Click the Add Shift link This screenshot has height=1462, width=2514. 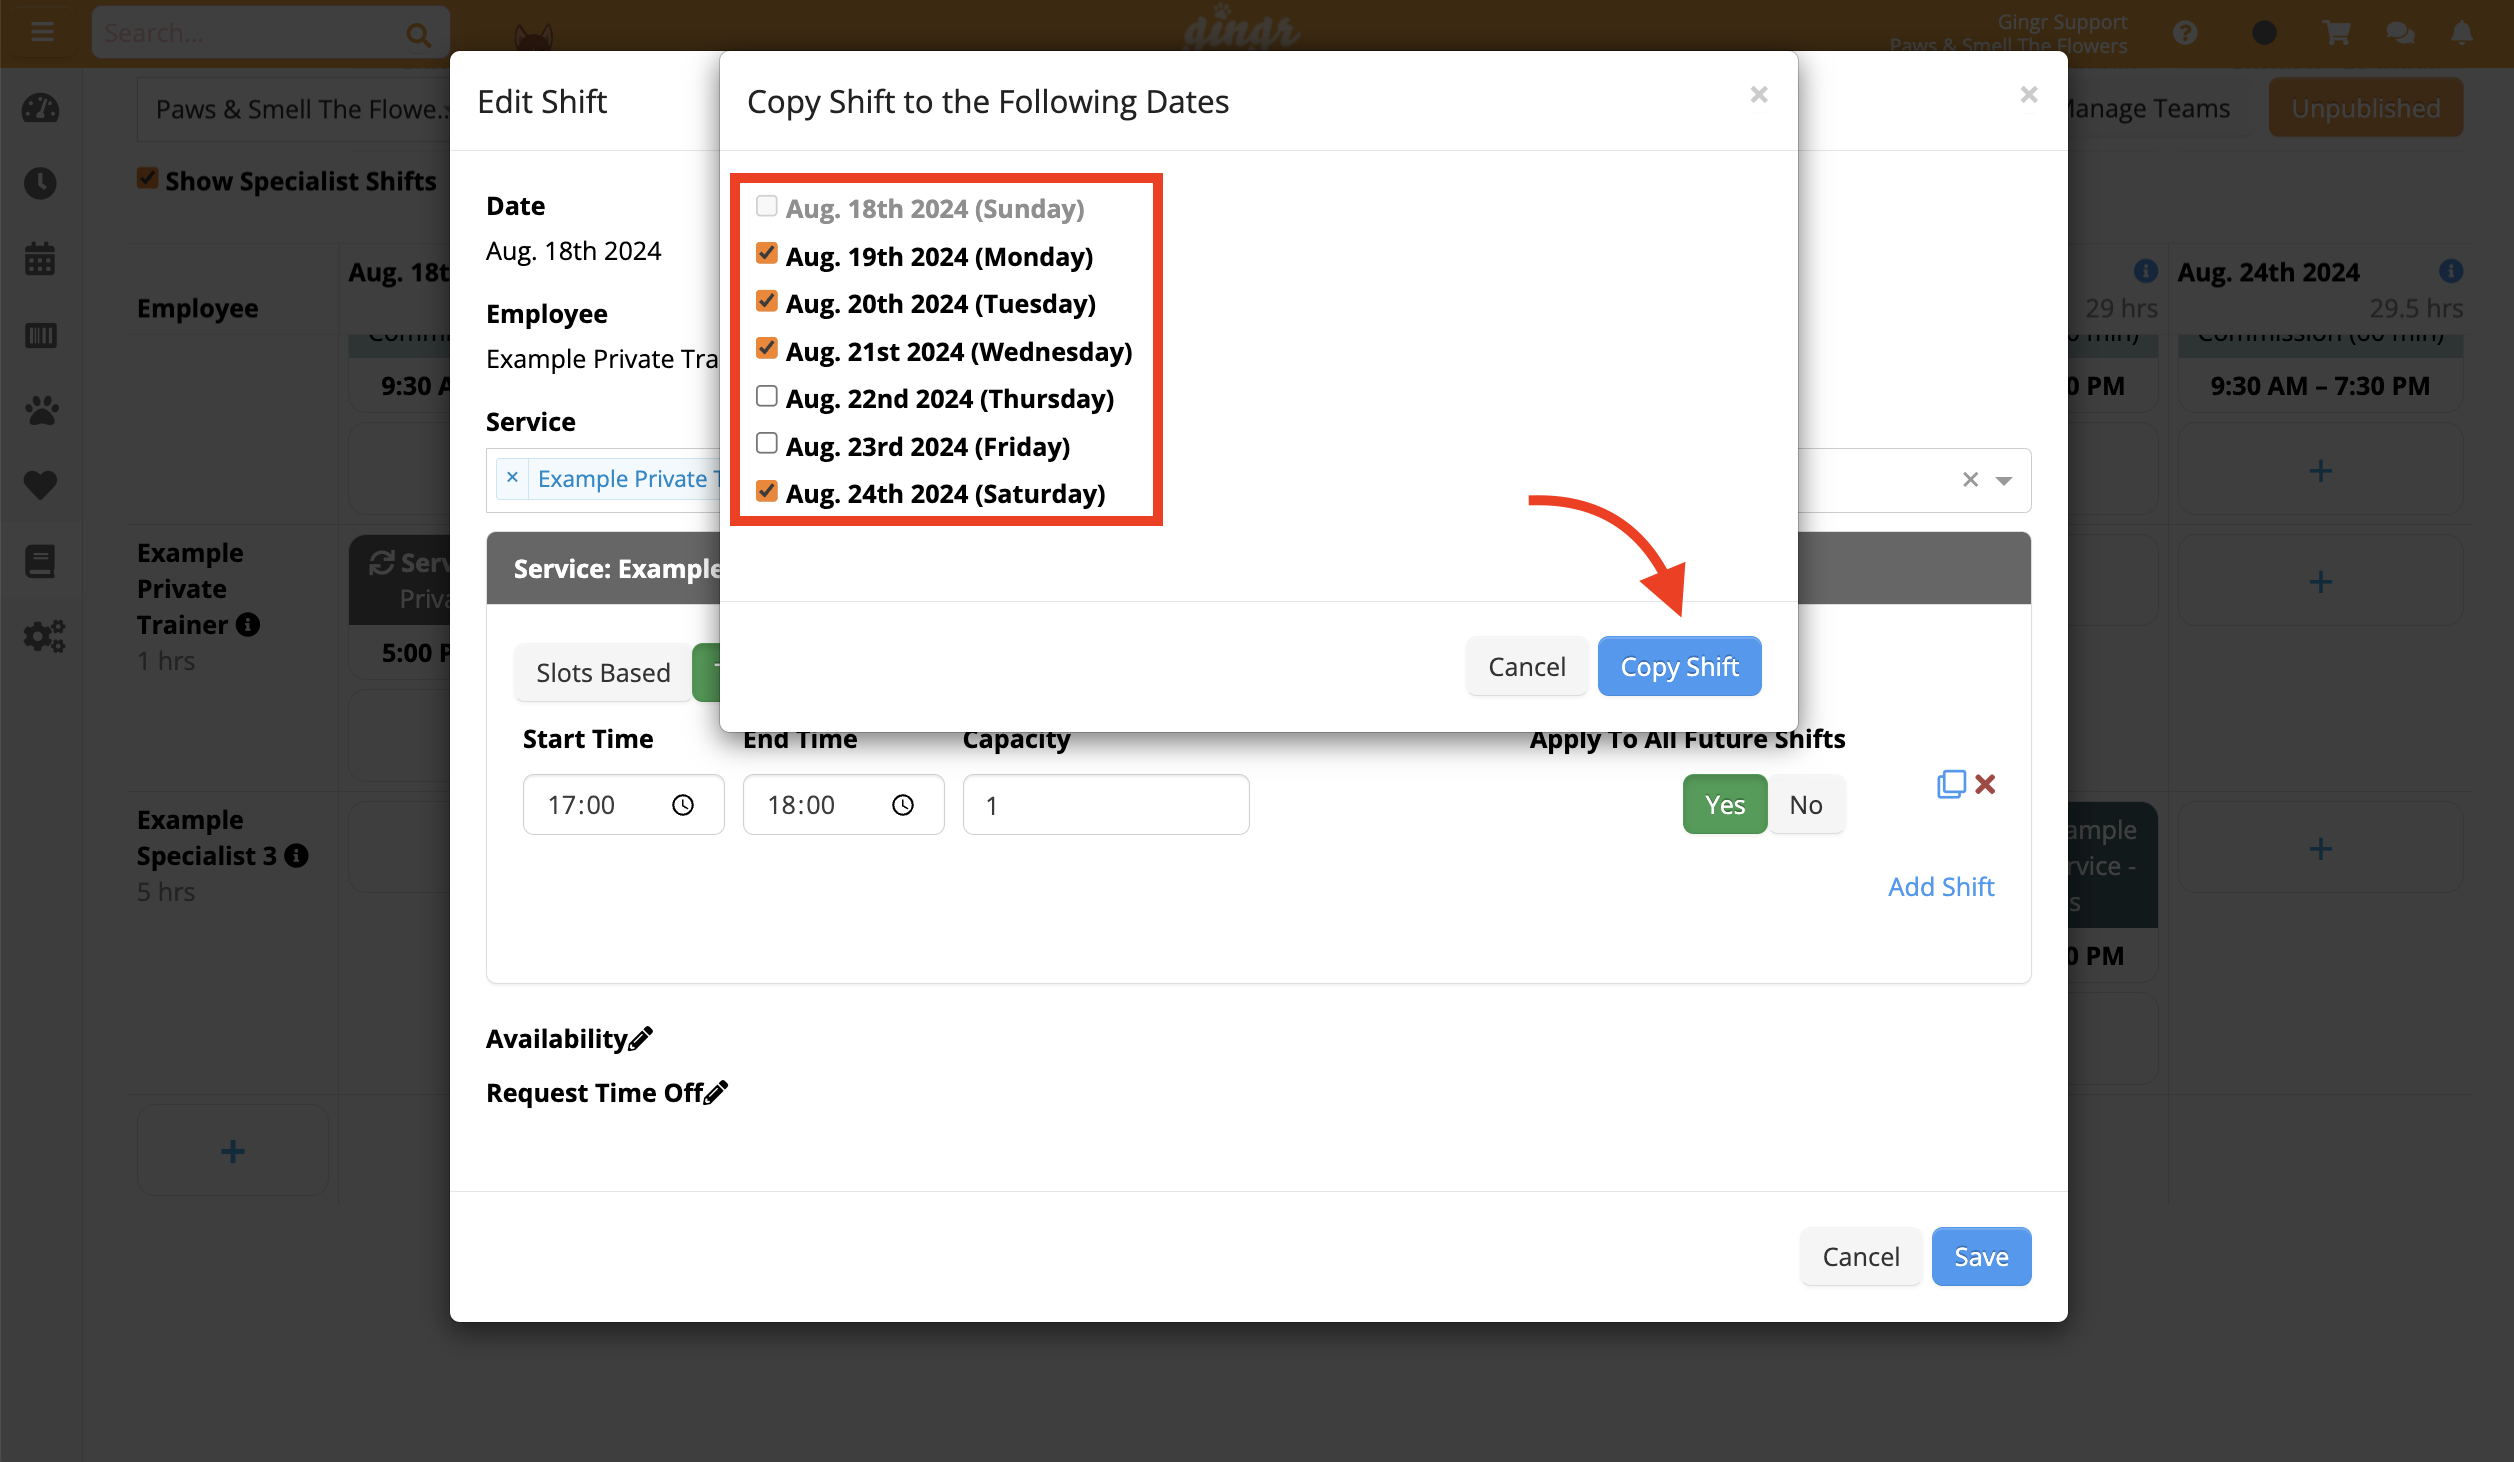point(1940,886)
